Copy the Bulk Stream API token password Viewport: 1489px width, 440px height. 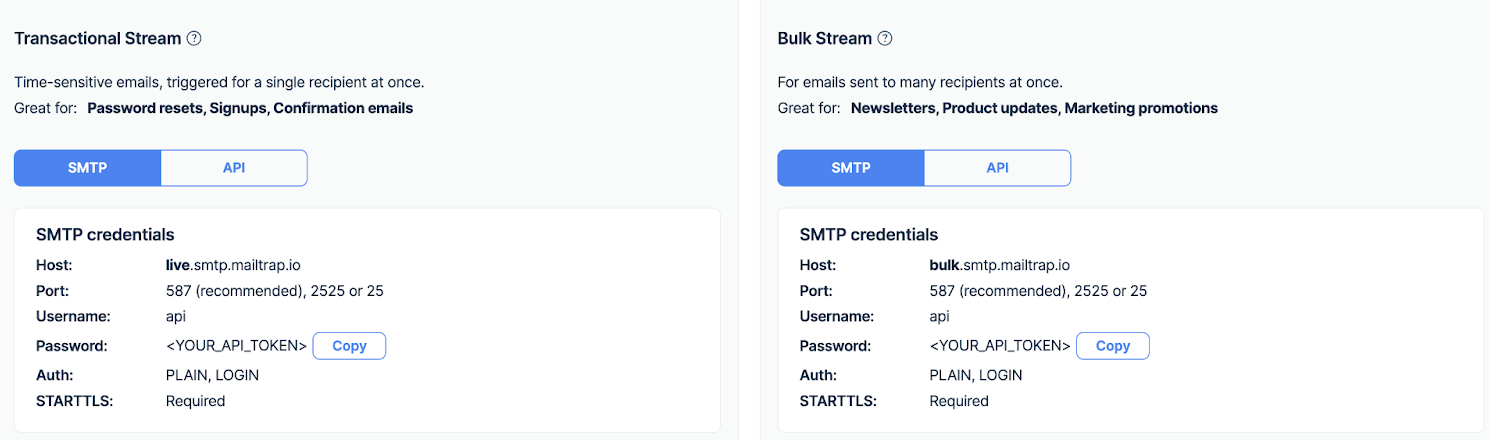[1112, 346]
